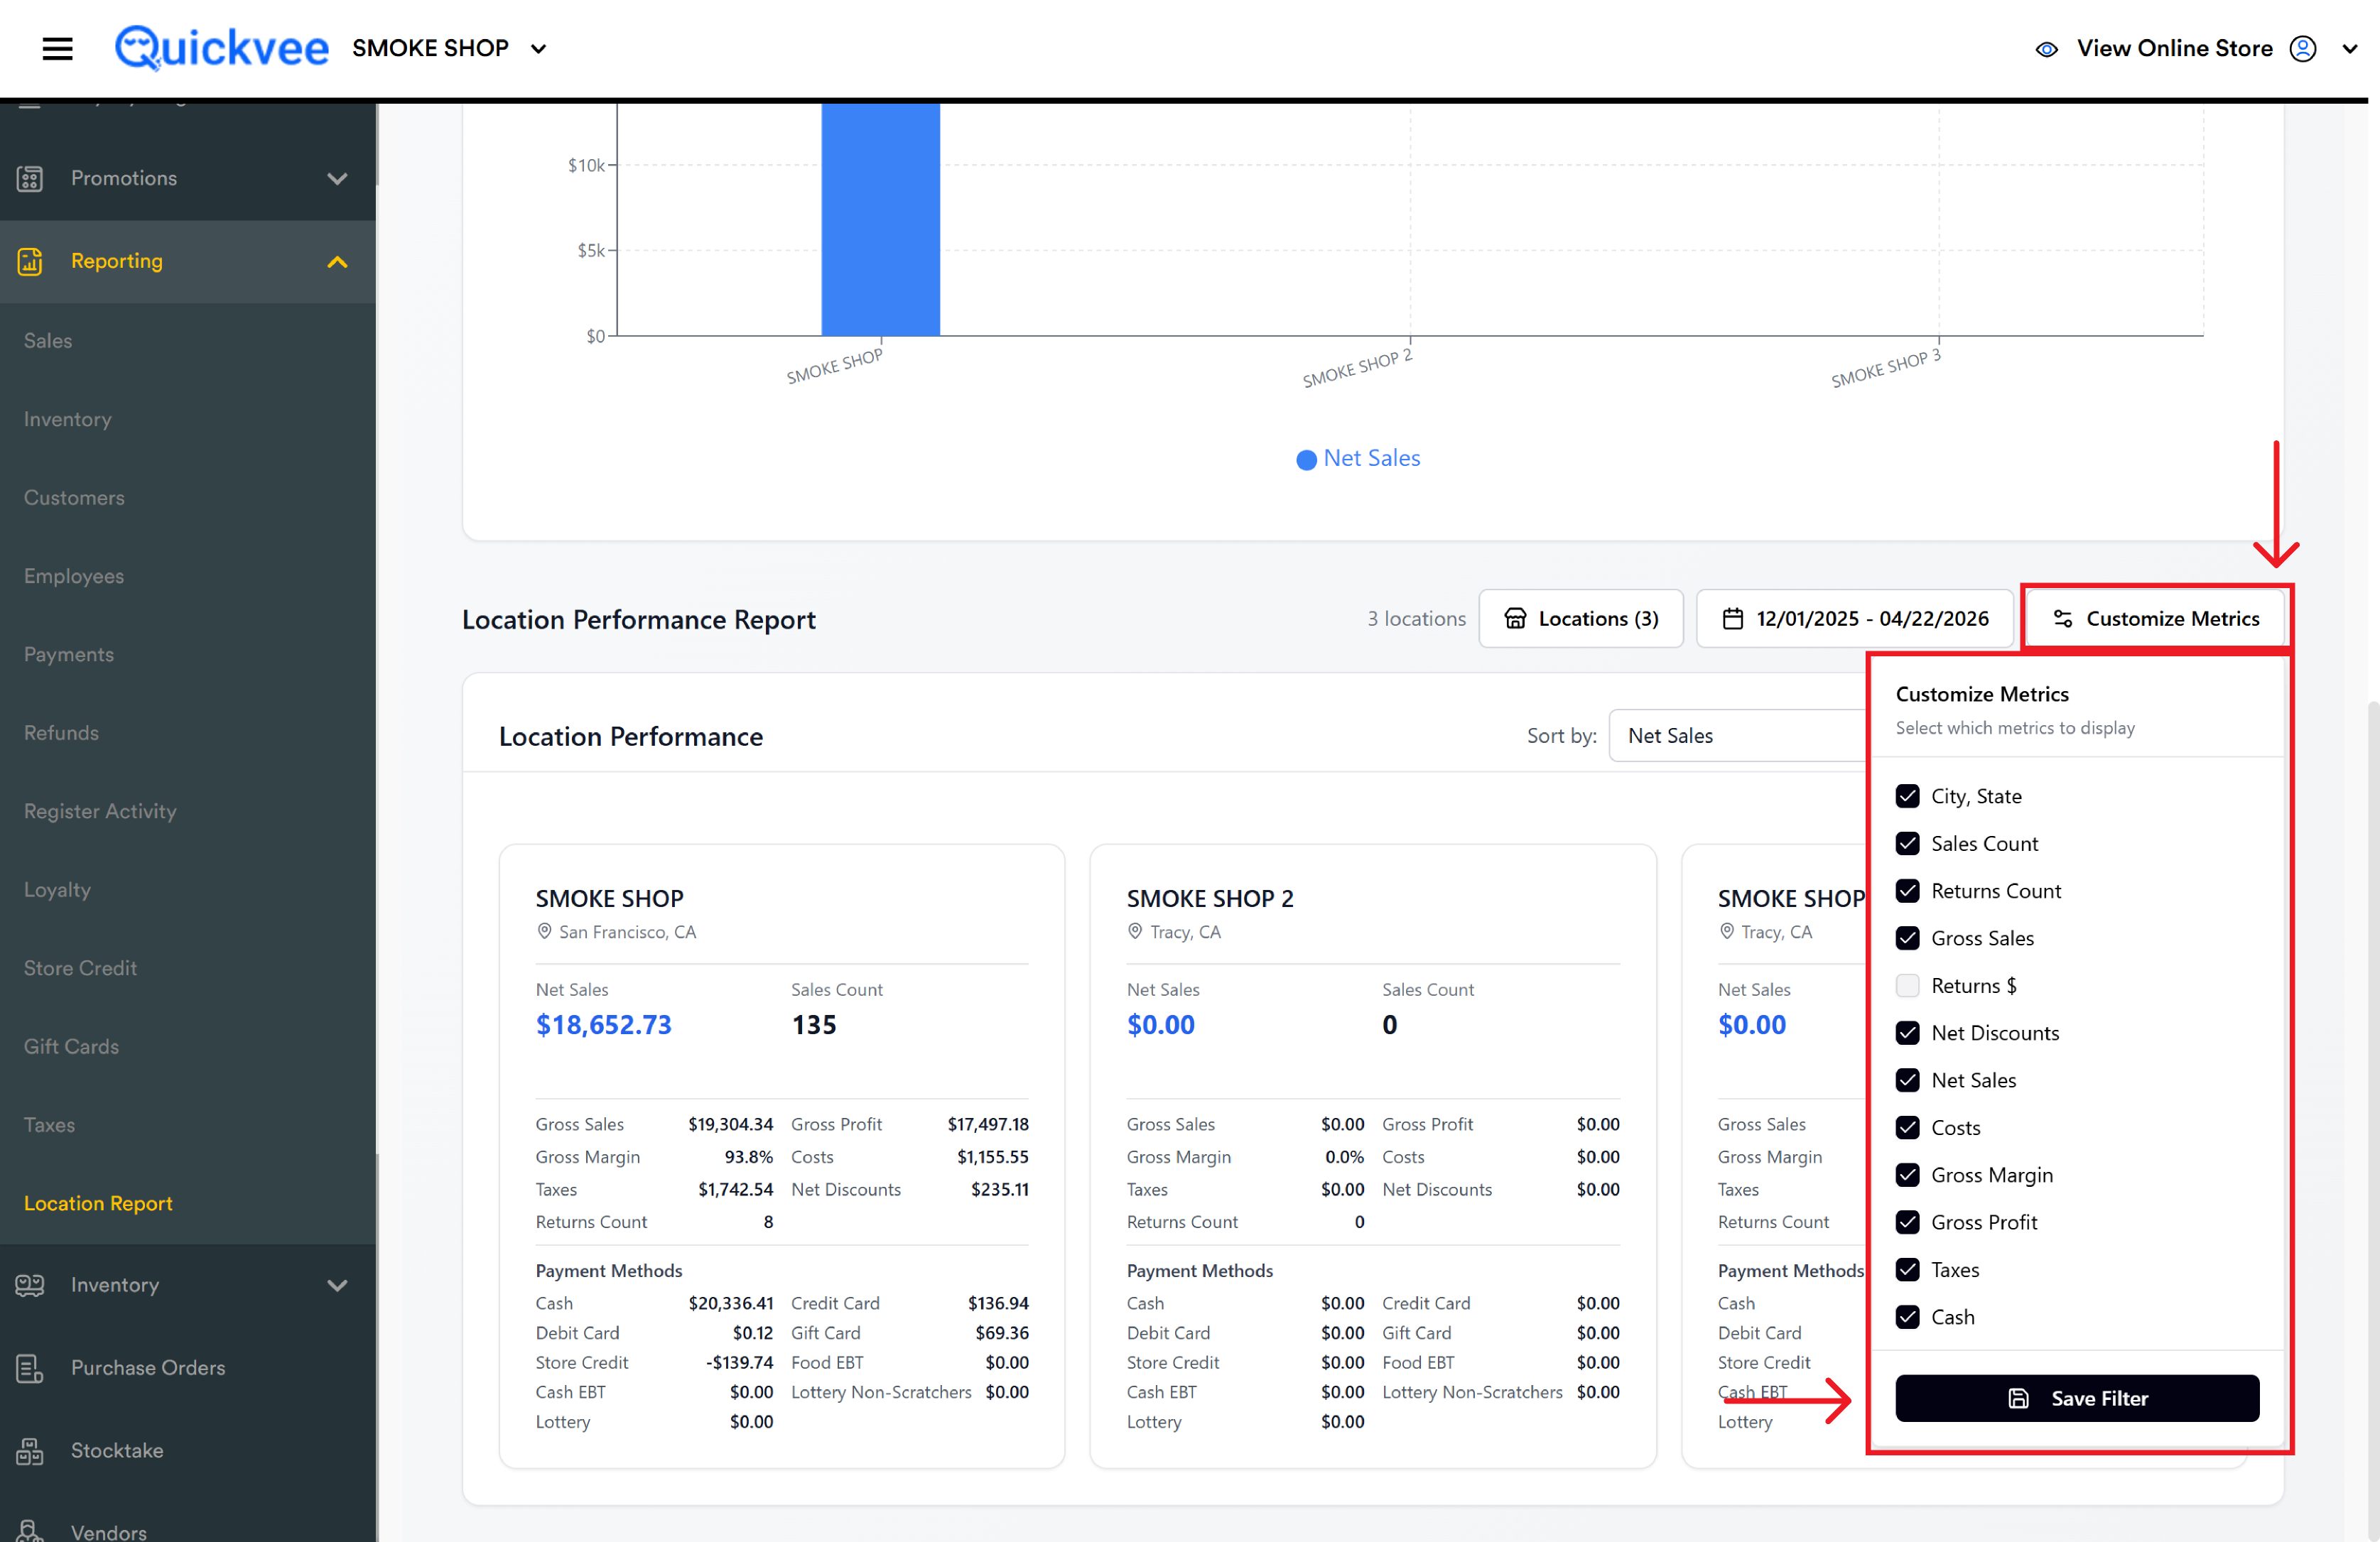Open the Register Activity report
Screen dimensions: 2380x1542
tap(100, 811)
